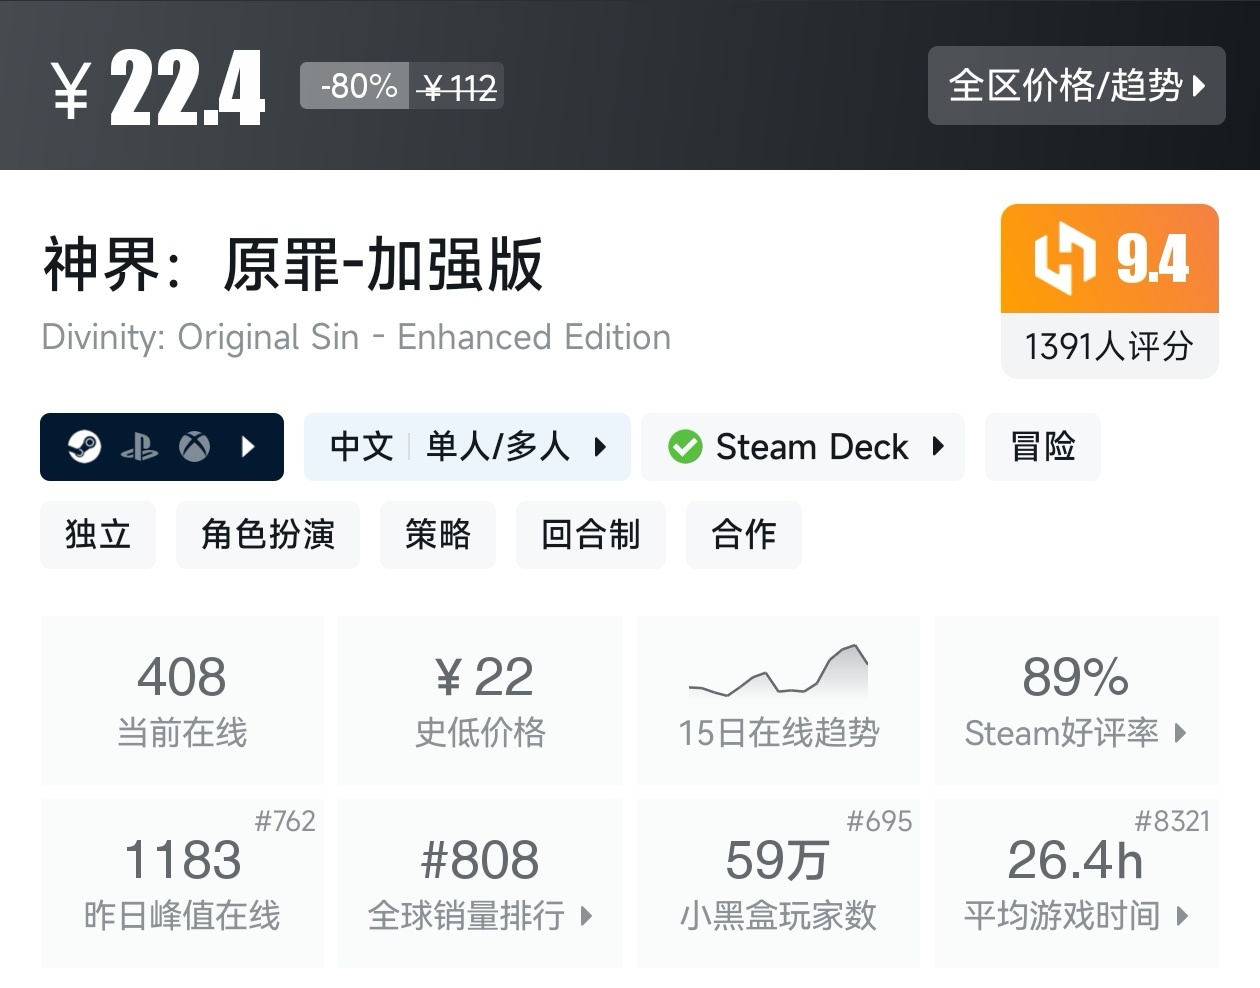Screen dimensions: 1260x988
Task: Click the green Steam Deck verified checkmark
Action: [x=685, y=447]
